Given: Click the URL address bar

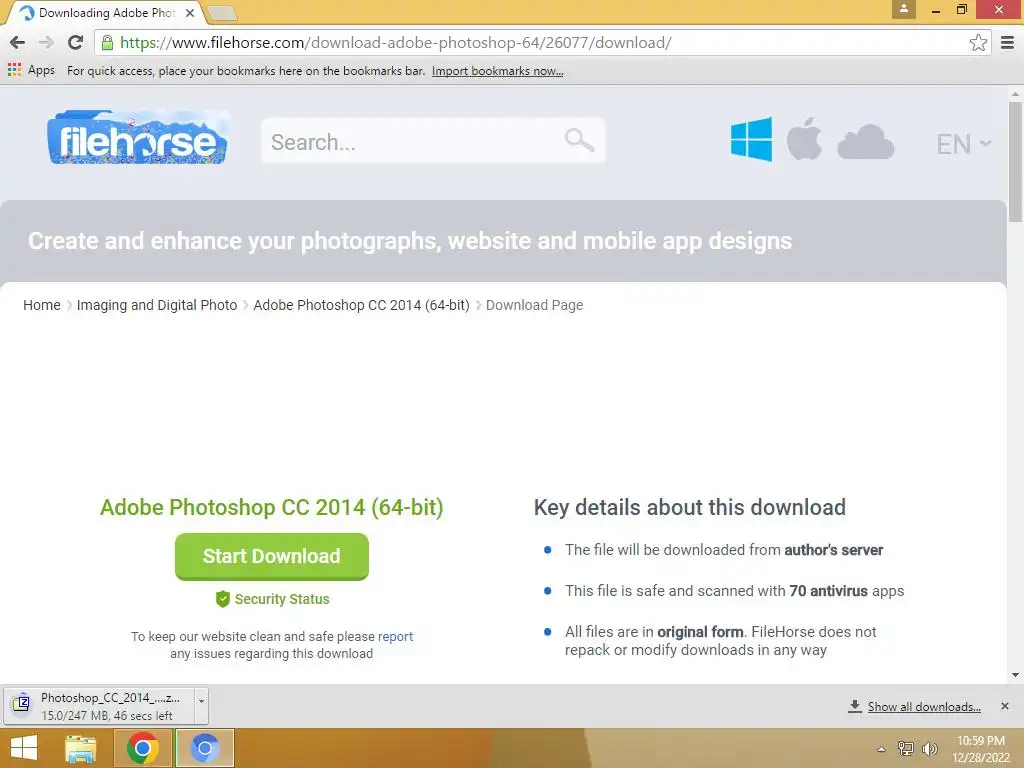Looking at the screenshot, I should 541,43.
